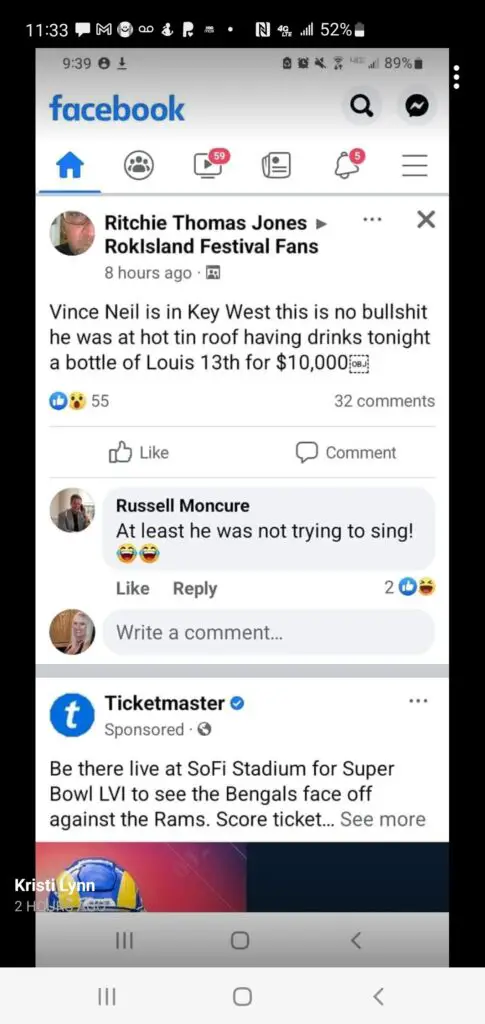The width and height of the screenshot is (485, 1024).
Task: Open RokIsland Festival Fans group
Action: 211,246
